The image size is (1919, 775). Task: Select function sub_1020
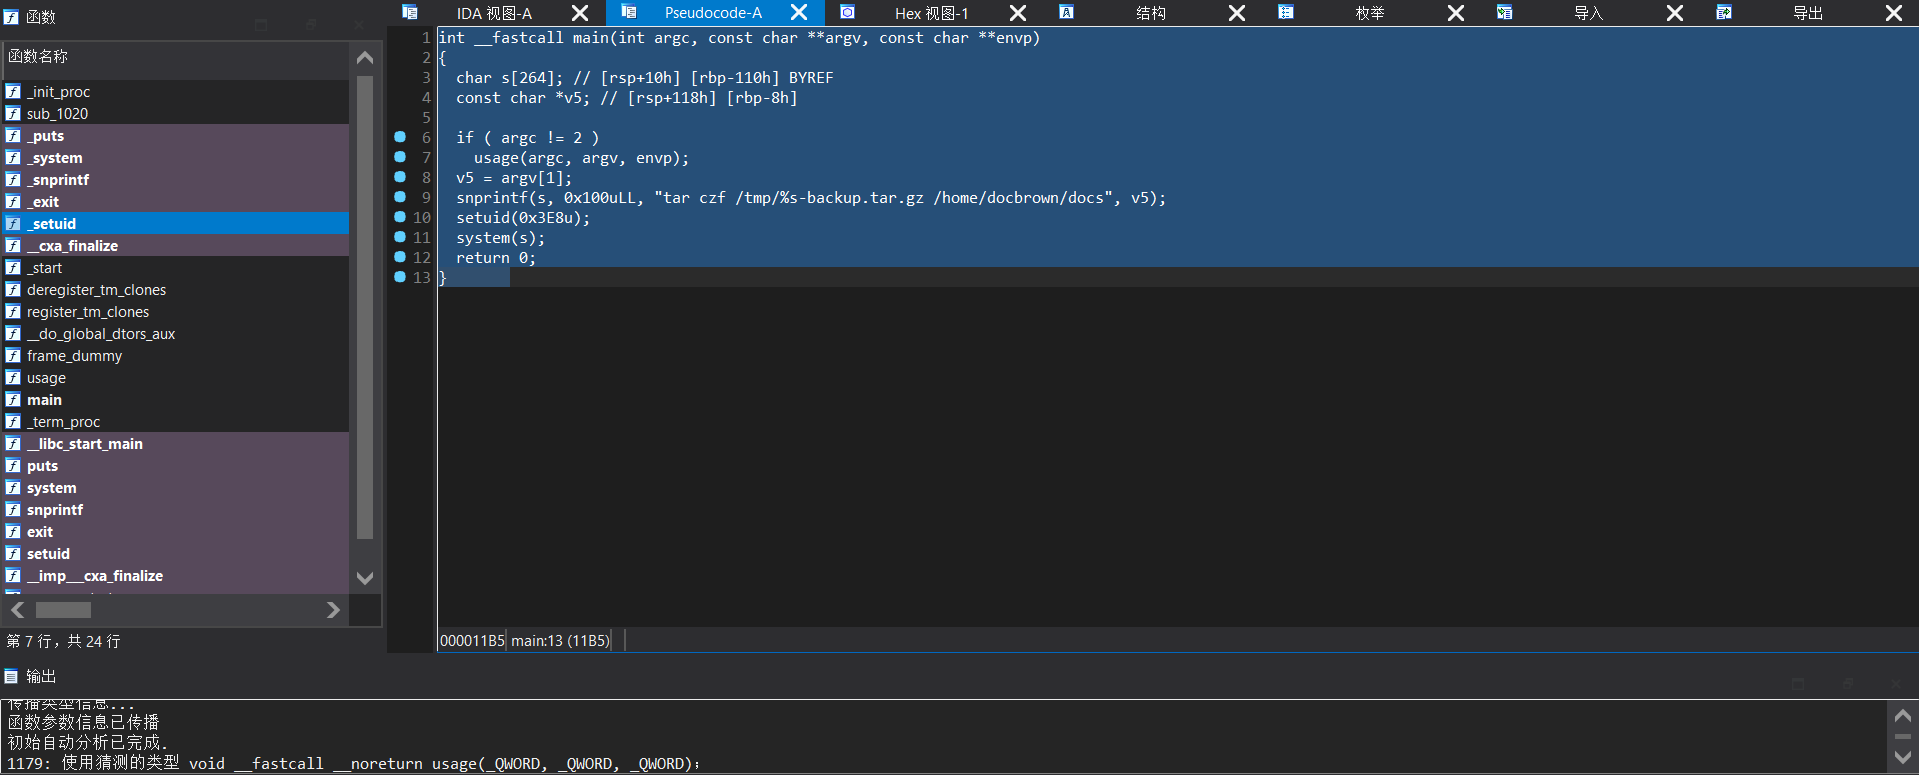175,113
